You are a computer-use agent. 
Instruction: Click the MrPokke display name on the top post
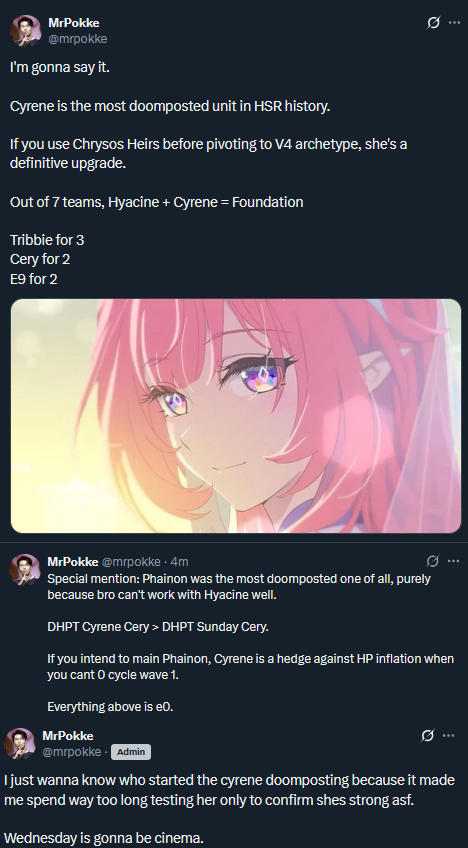tap(74, 23)
